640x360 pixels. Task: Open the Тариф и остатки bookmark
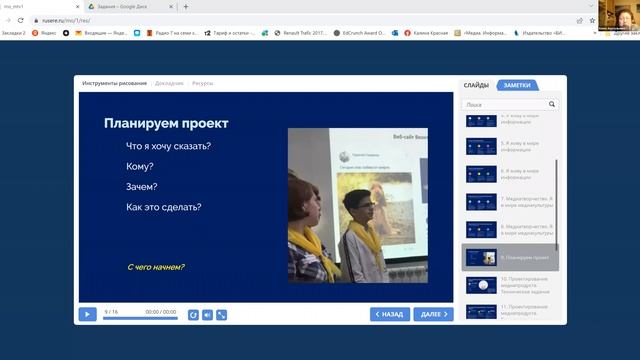click(230, 33)
